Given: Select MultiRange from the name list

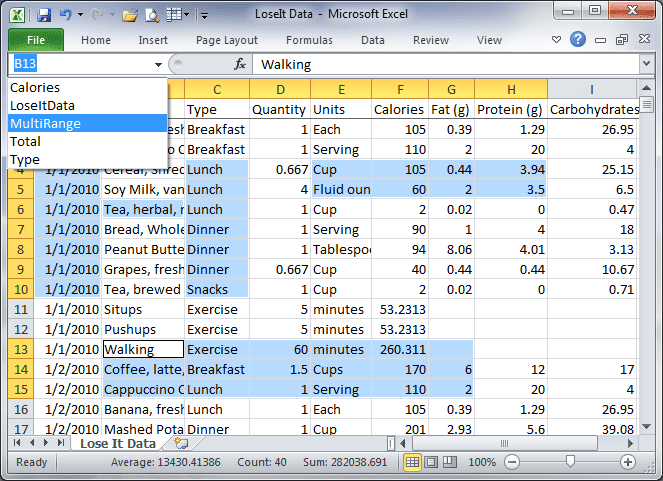Looking at the screenshot, I should pos(45,123).
